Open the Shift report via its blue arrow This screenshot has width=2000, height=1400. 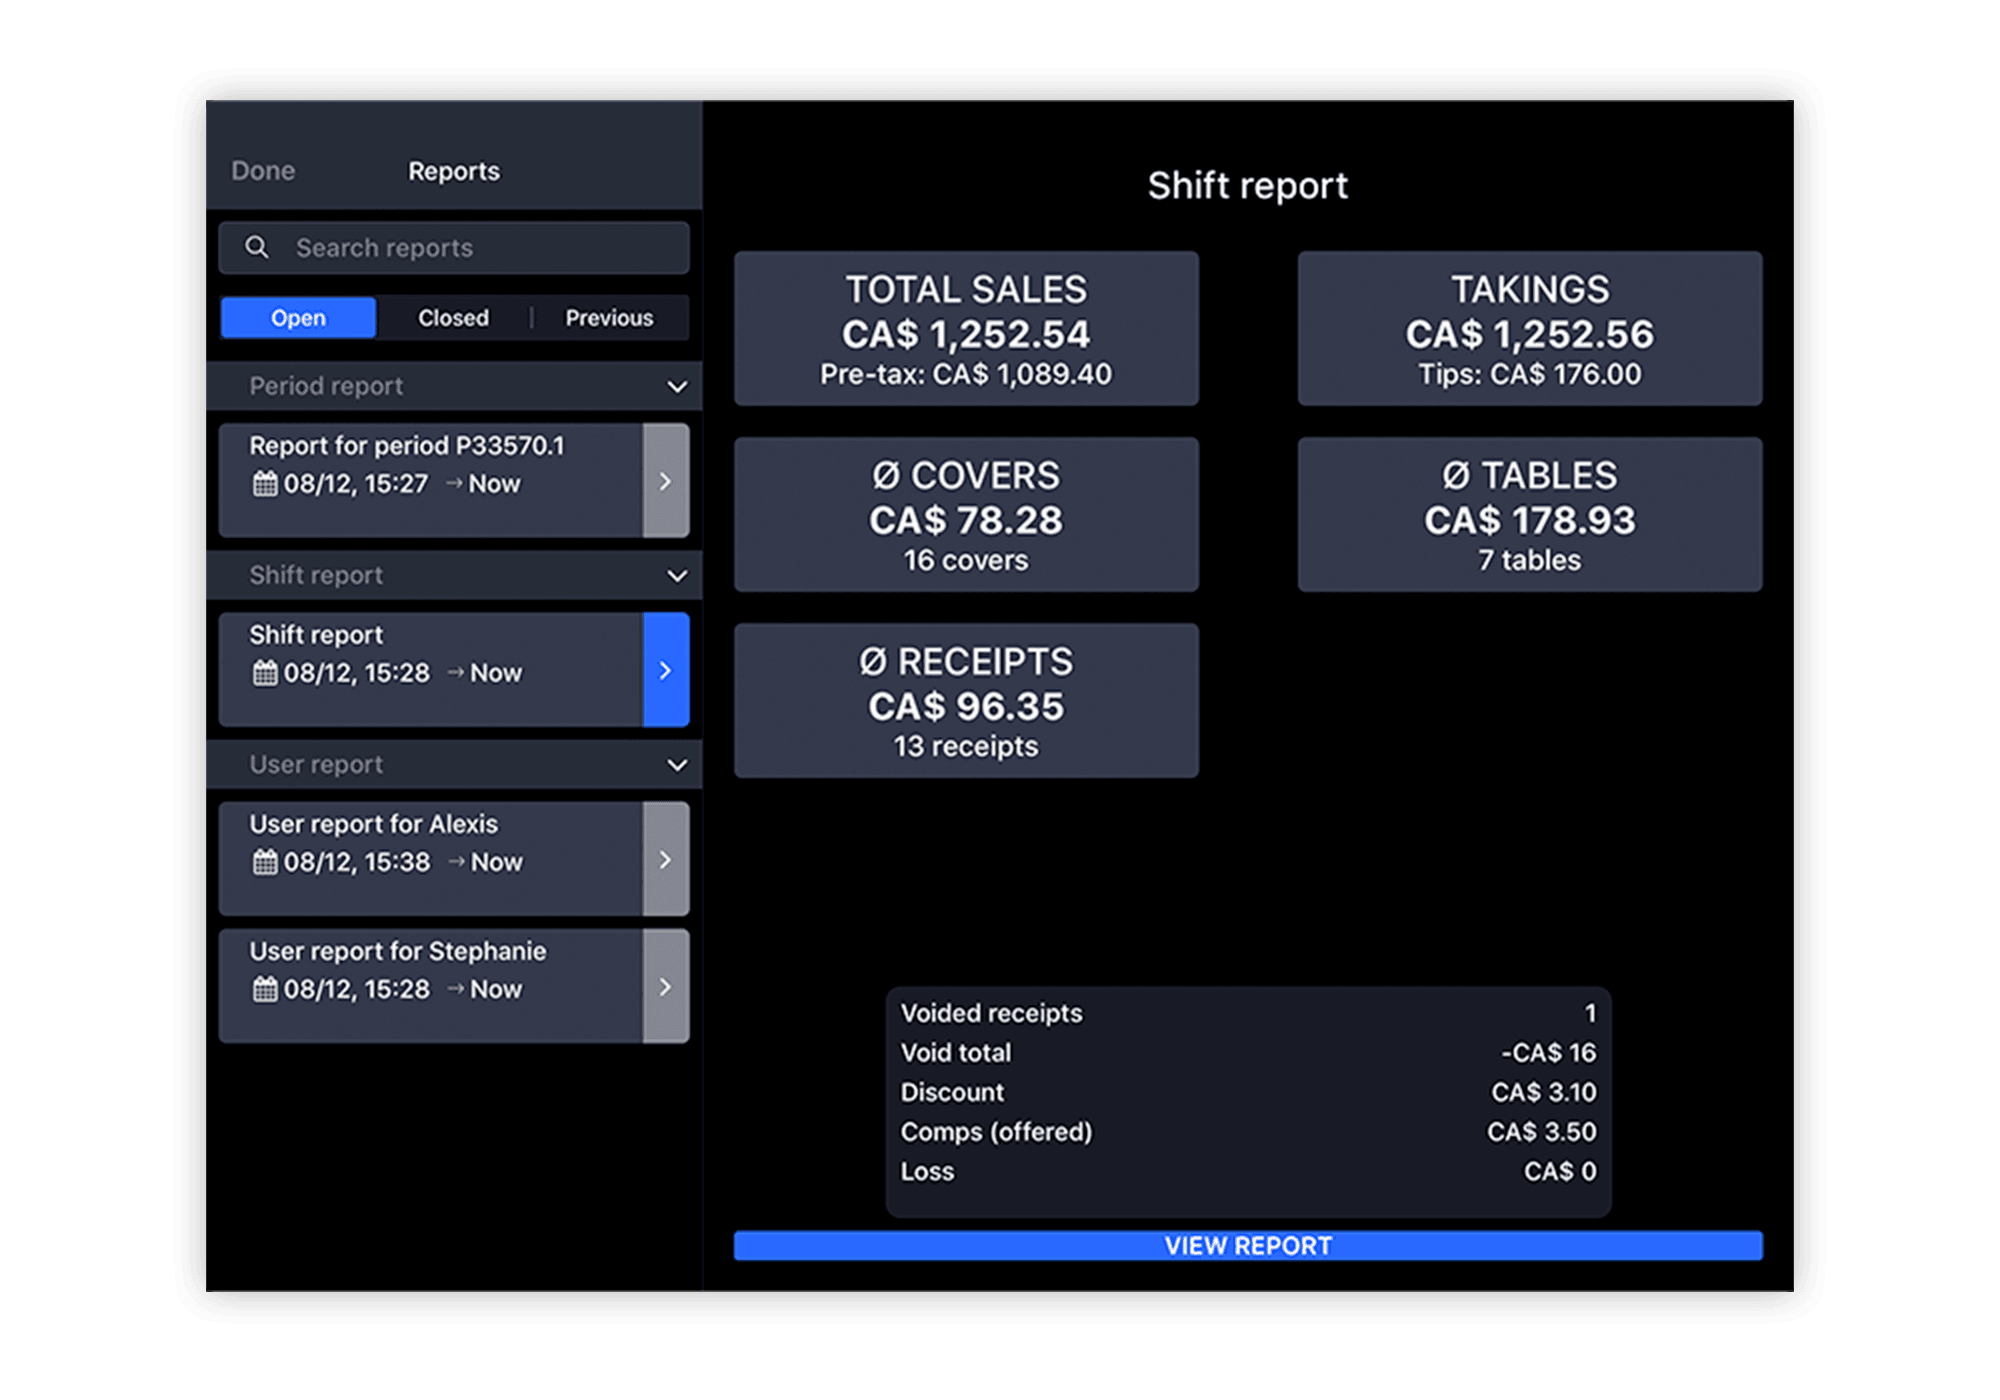point(666,671)
